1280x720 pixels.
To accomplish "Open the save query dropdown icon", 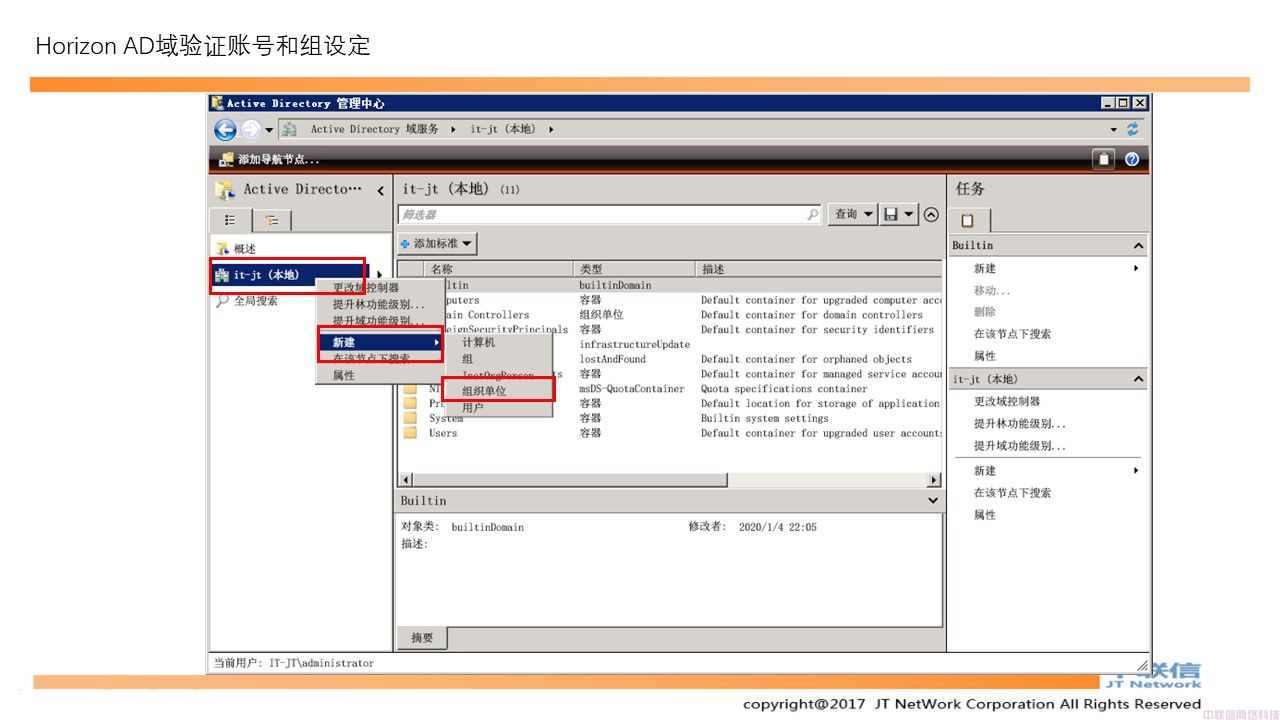I will [899, 214].
